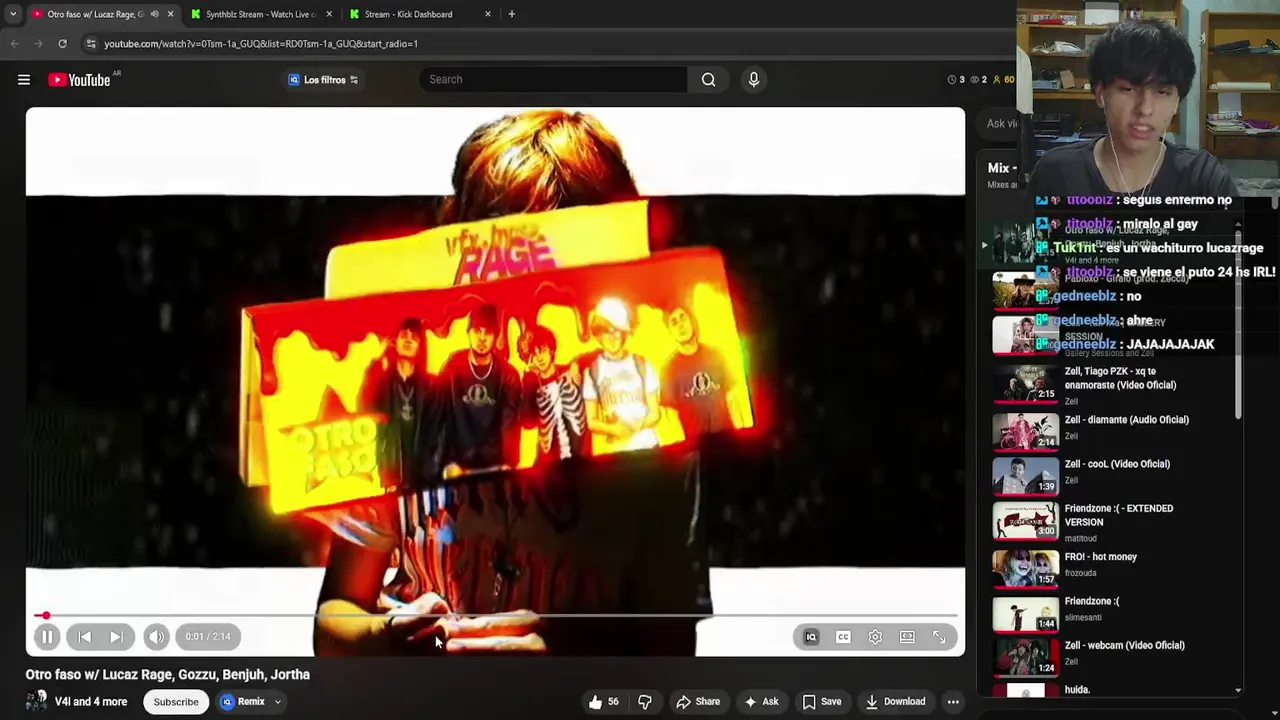
Task: Select 'huida.' from the mix playlist
Action: (x=1077, y=689)
